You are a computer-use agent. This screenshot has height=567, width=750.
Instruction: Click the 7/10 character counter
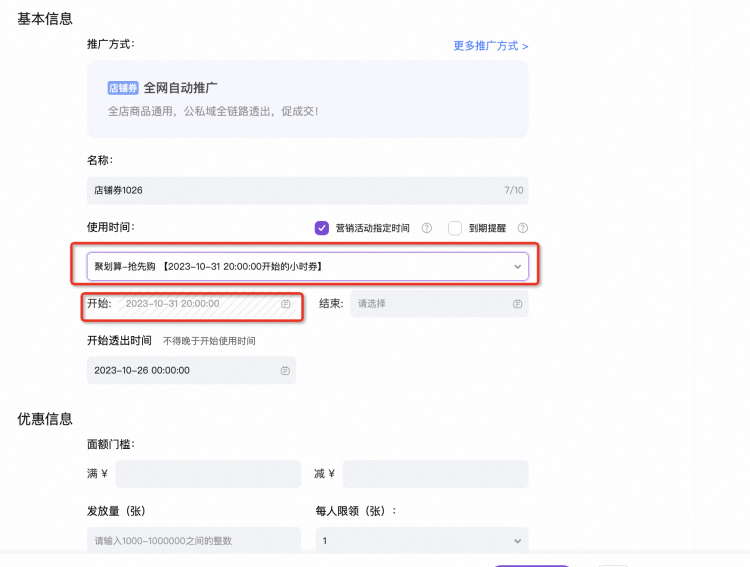(x=514, y=190)
